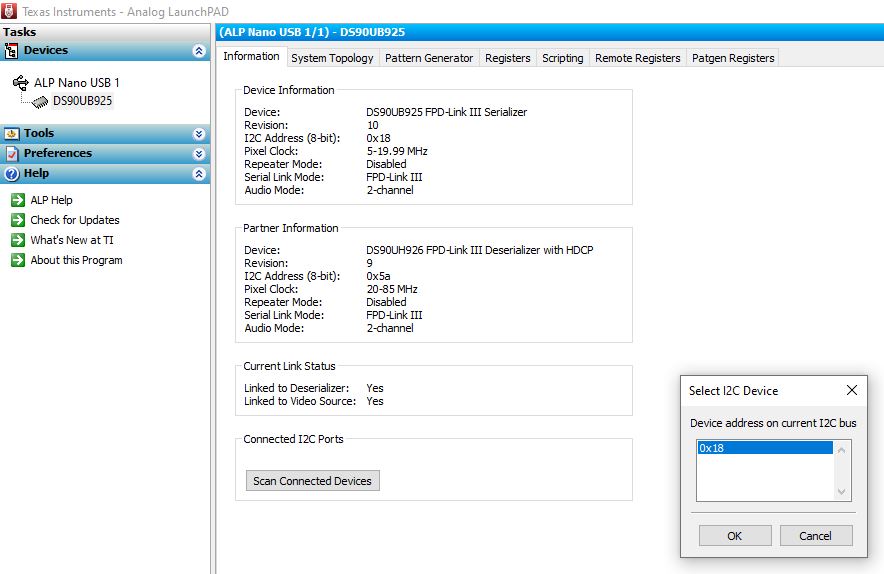Image resolution: width=884 pixels, height=574 pixels.
Task: Confirm with OK in Select I2C Device dialog
Action: tap(735, 536)
